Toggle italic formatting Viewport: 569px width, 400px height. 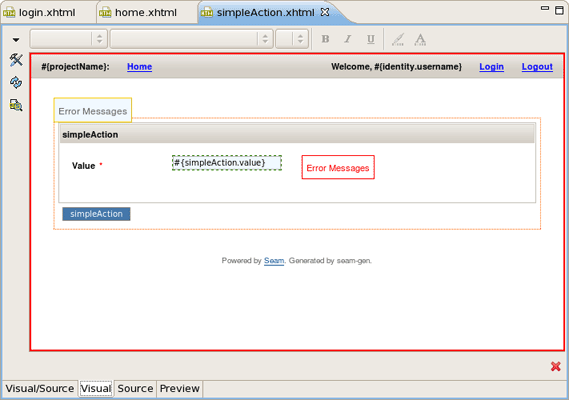click(348, 39)
